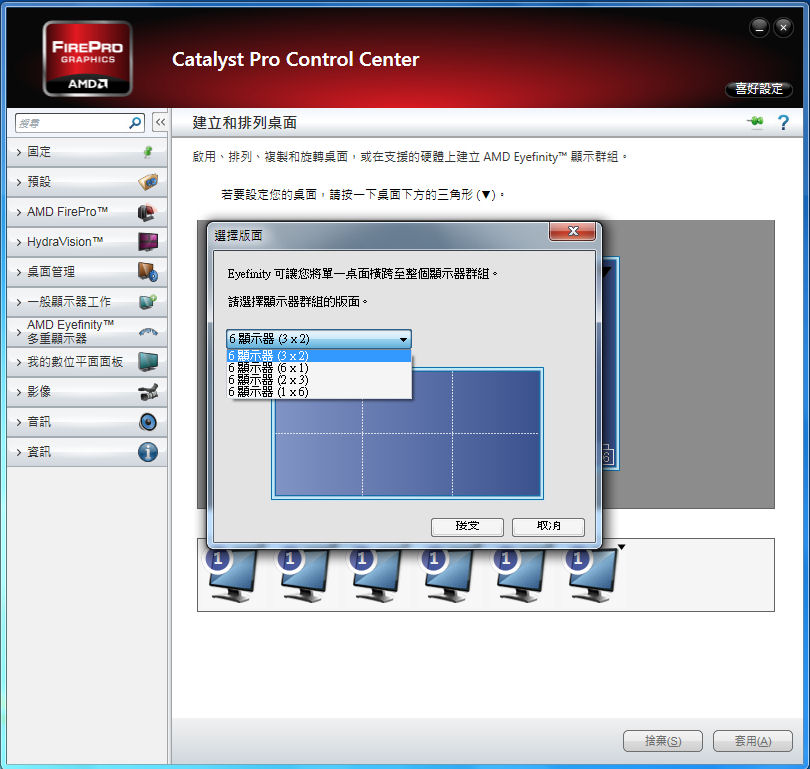Select the fifth monitor icon in display row

[x=520, y=575]
